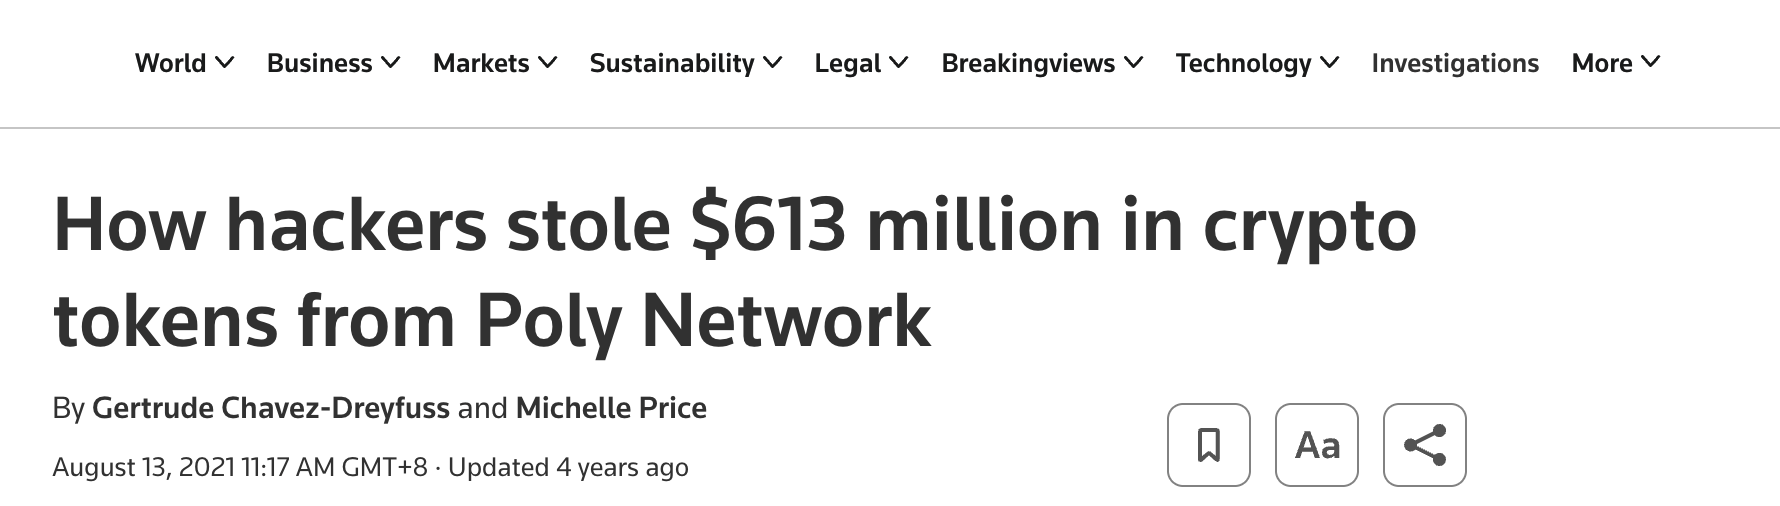This screenshot has width=1780, height=506.
Task: Expand the More menu chevron
Action: click(x=1651, y=63)
